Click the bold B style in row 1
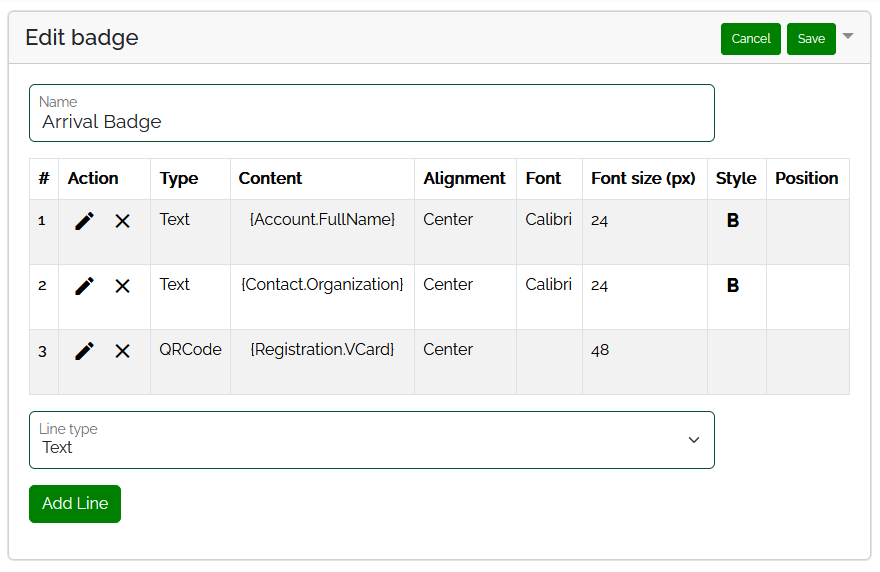Image resolution: width=880 pixels, height=572 pixels. click(x=733, y=221)
